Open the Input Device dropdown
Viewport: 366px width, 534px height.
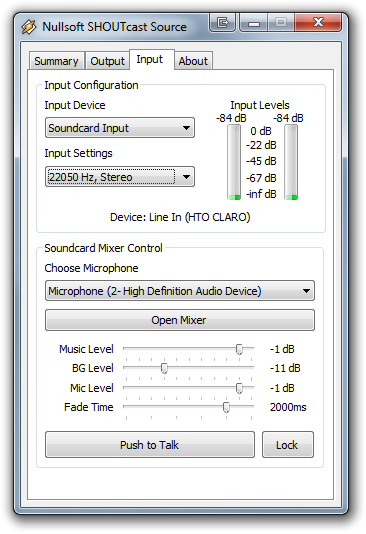tap(120, 128)
